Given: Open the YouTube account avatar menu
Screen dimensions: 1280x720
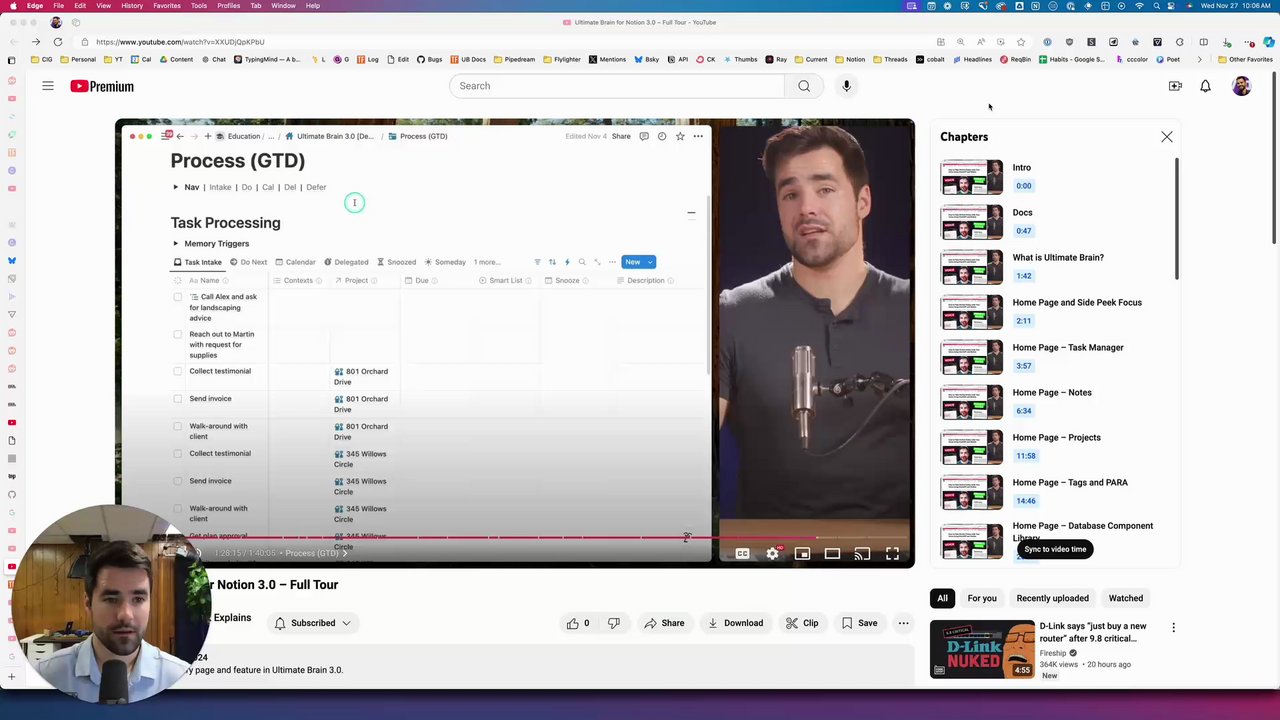Looking at the screenshot, I should (x=1241, y=86).
